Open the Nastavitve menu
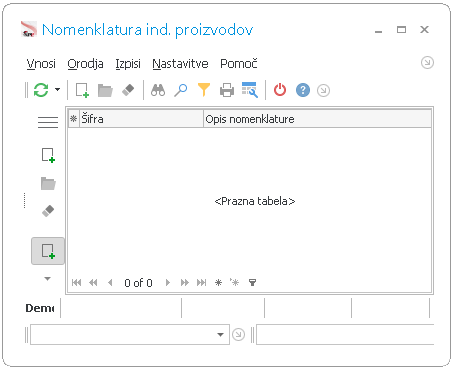453x369 pixels. click(x=180, y=63)
